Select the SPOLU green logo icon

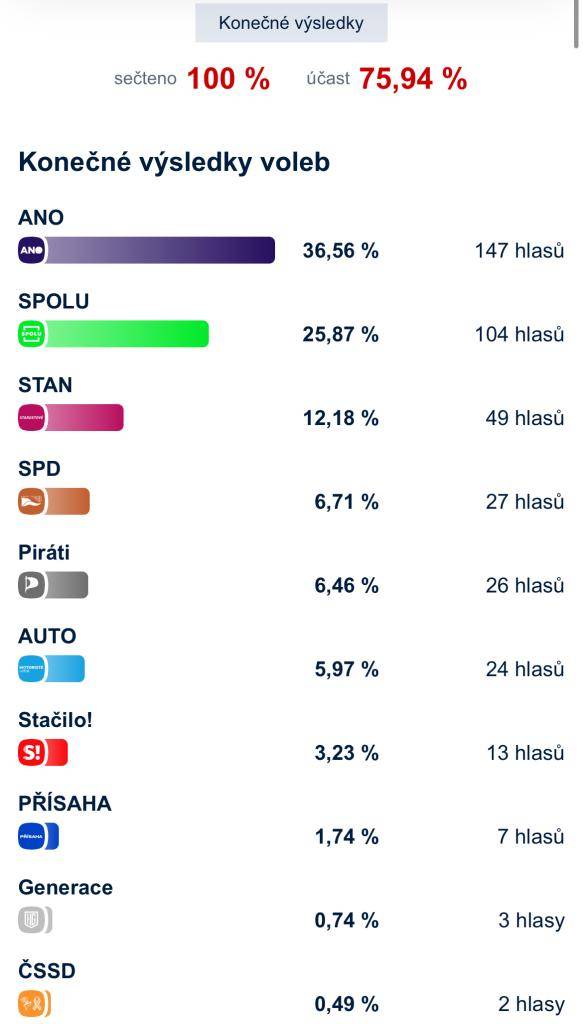click(30, 334)
